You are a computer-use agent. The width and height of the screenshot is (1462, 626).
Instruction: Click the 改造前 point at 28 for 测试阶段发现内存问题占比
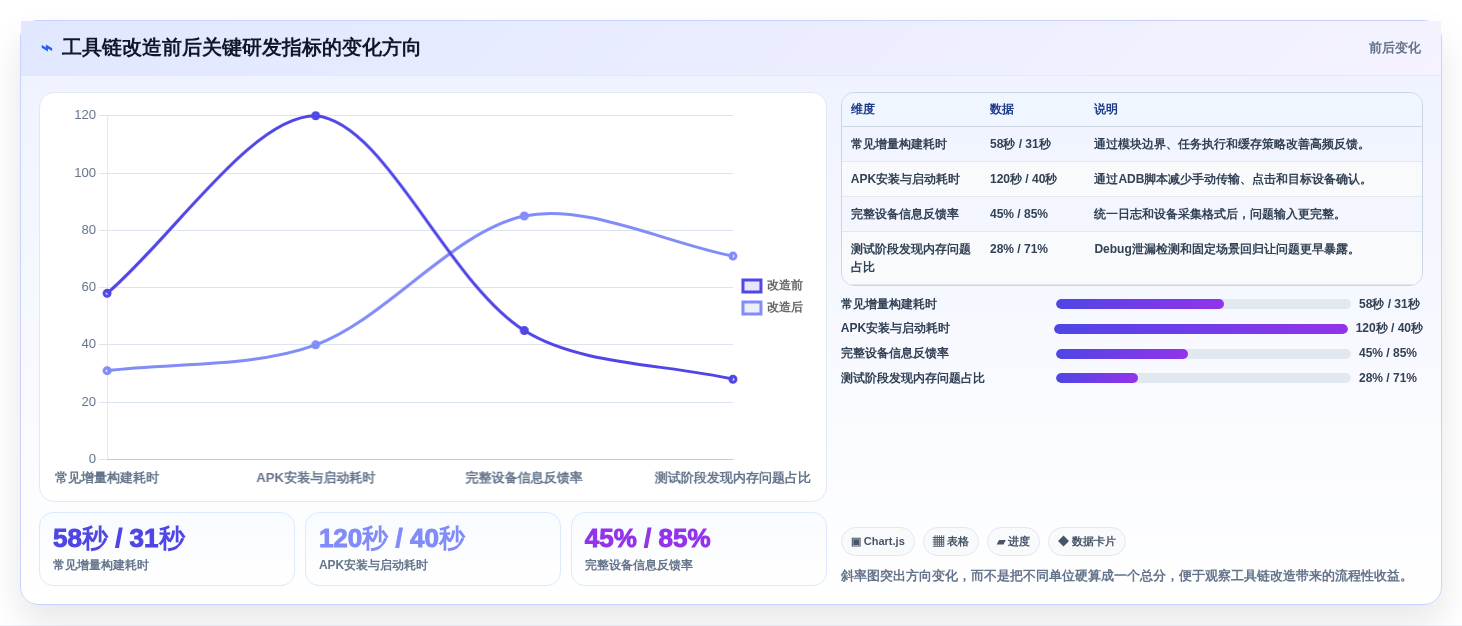point(733,379)
